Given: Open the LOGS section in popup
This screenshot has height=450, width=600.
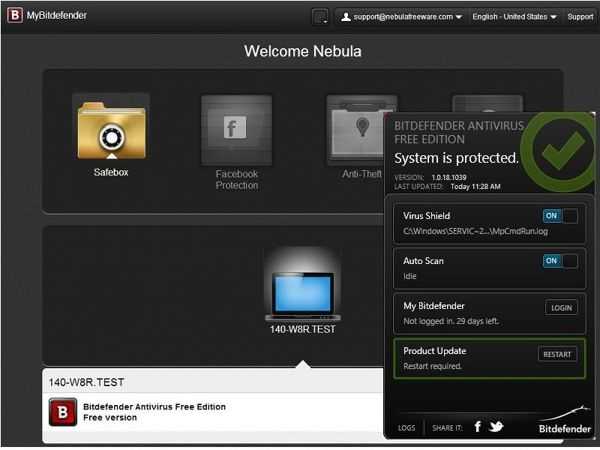Looking at the screenshot, I should 406,428.
